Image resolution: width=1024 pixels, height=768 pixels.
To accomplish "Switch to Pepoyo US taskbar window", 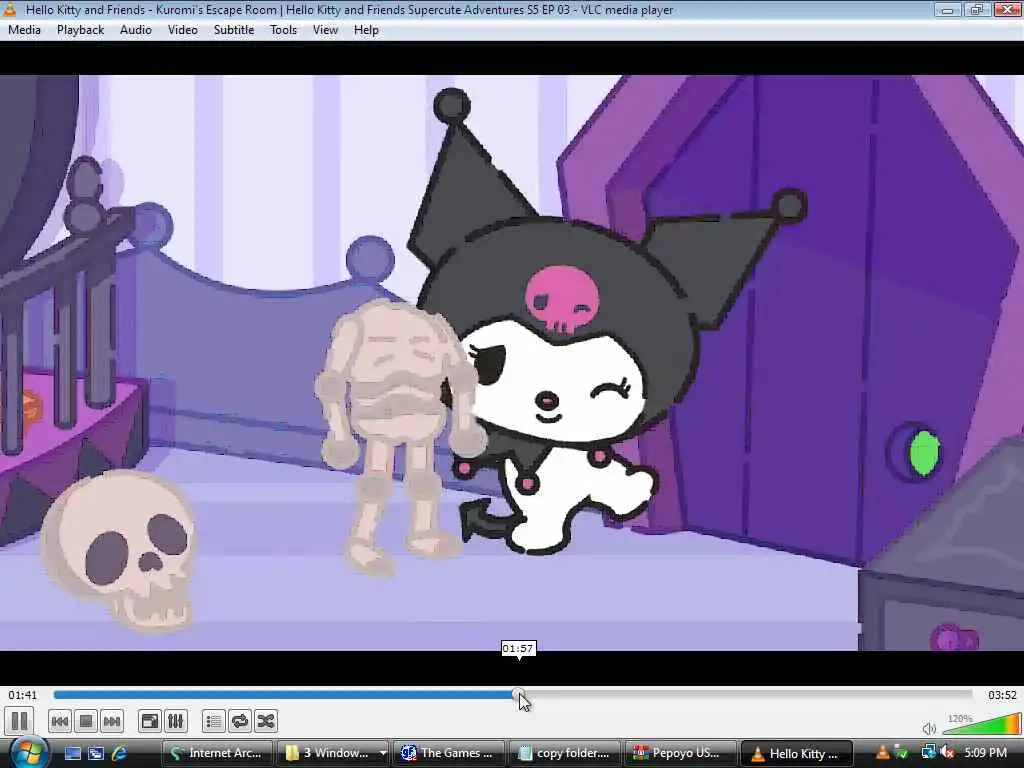I will tap(681, 753).
